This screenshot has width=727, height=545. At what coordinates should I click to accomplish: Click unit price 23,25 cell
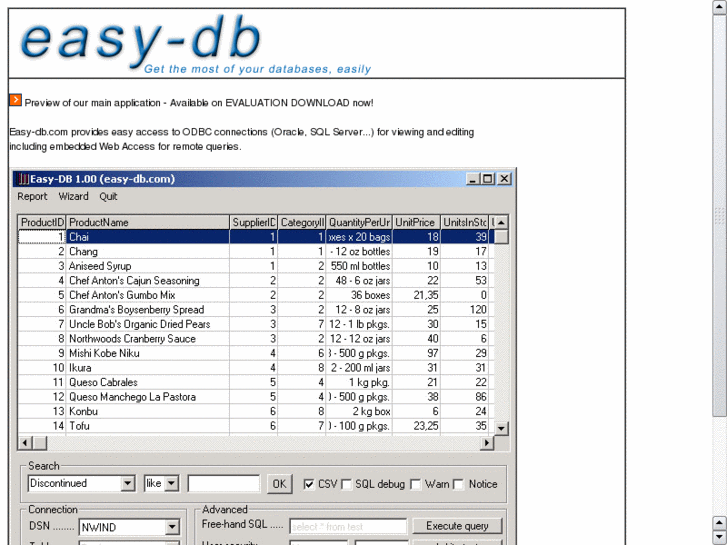(416, 426)
